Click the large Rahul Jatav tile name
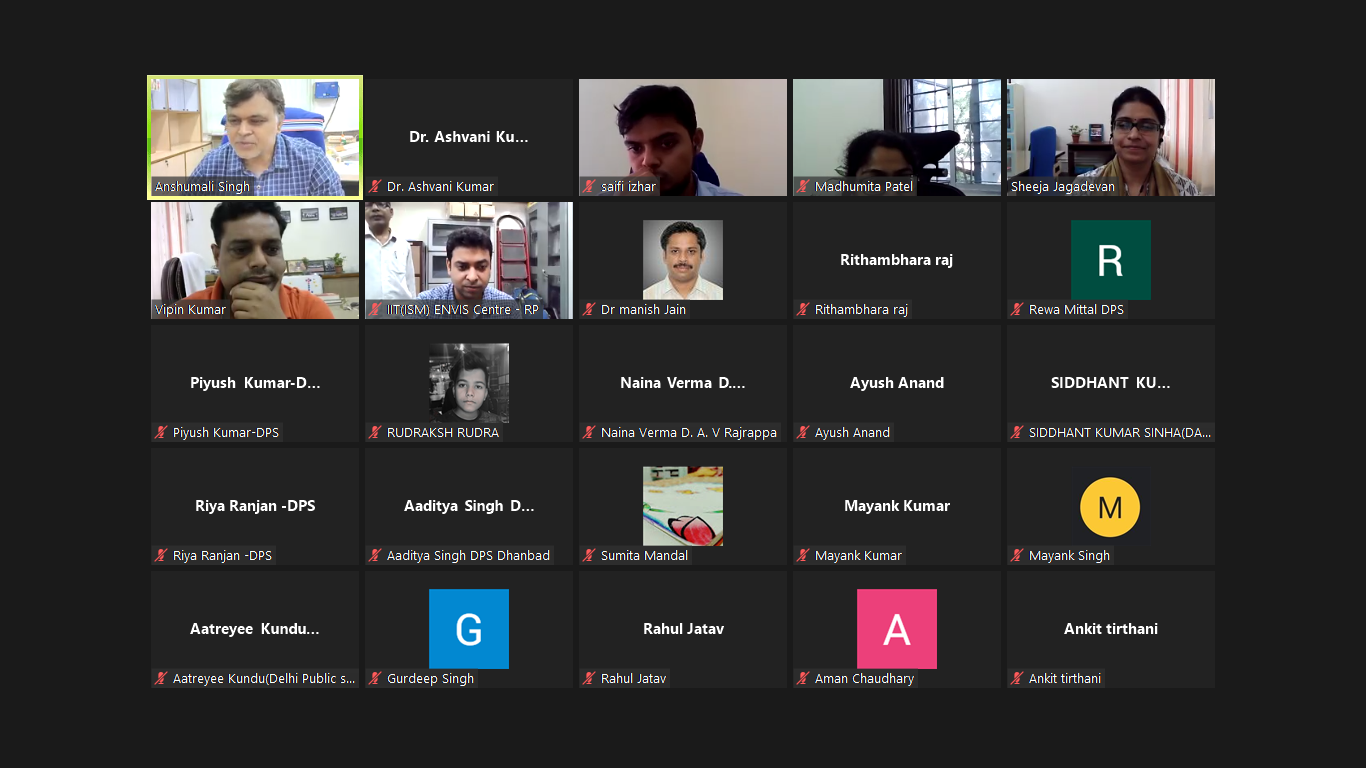1366x768 pixels. click(683, 629)
